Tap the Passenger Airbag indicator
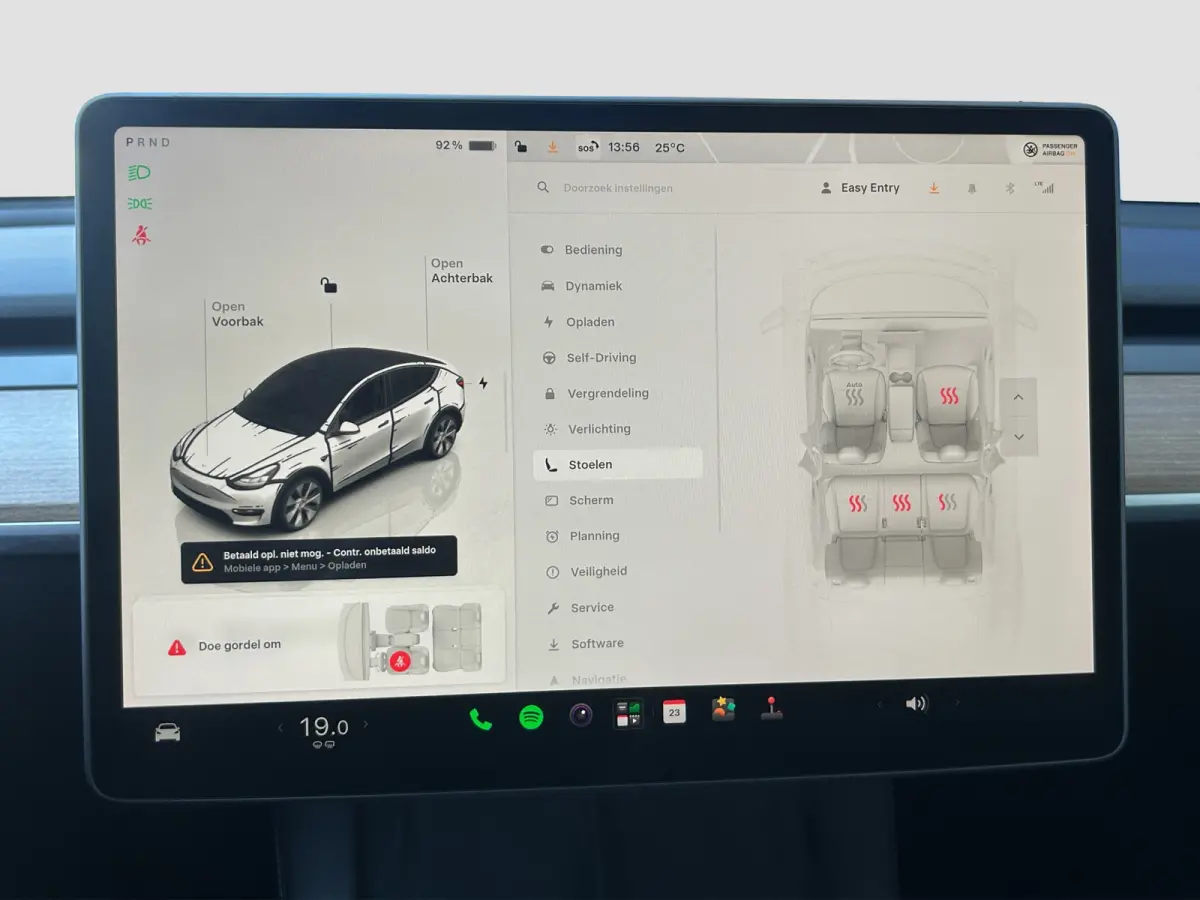This screenshot has height=900, width=1200. pyautogui.click(x=1051, y=149)
